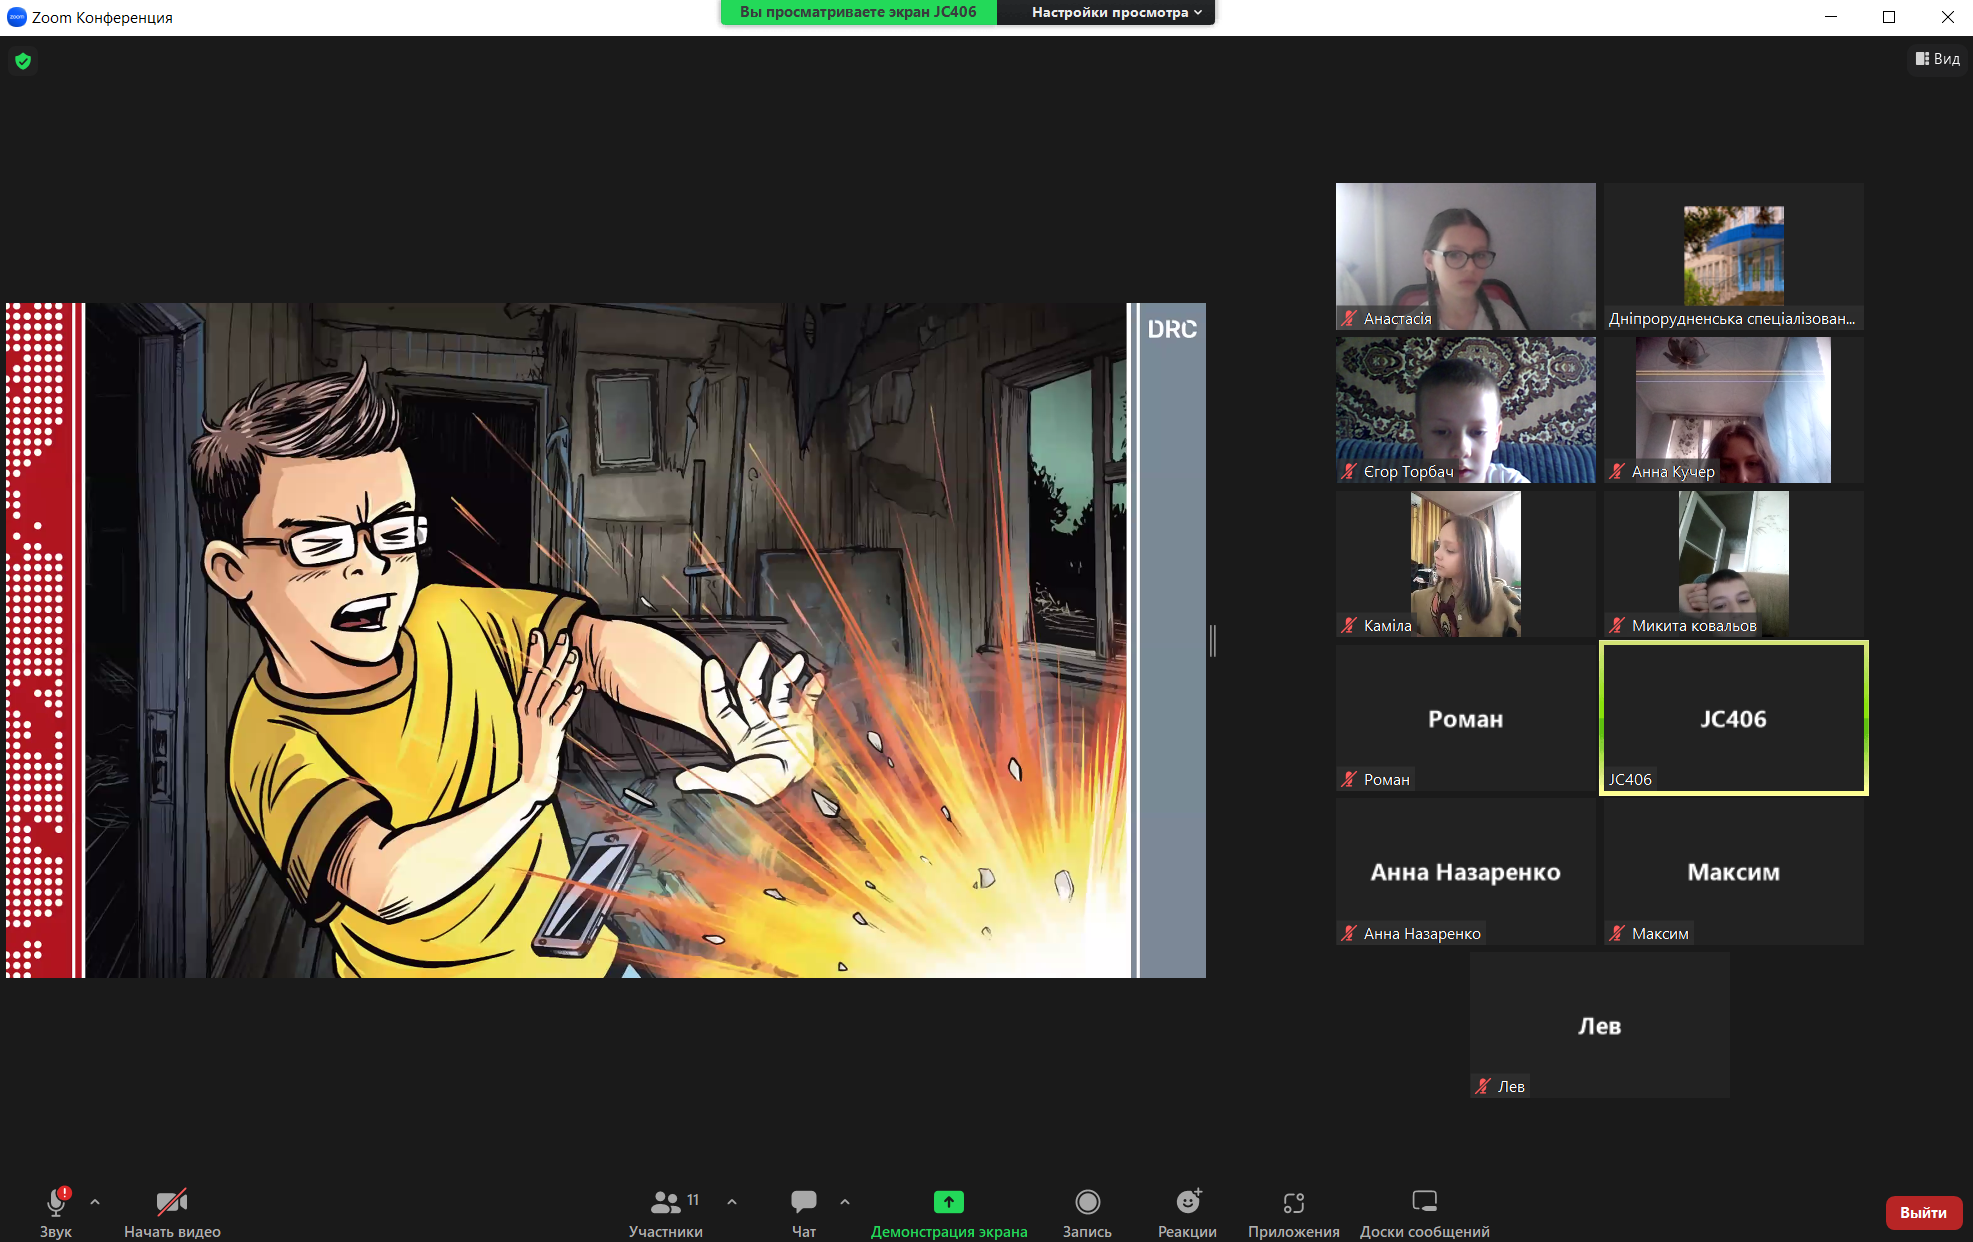Screen dimensions: 1973x1242
Task: Expand the arrow next to Участники
Action: (732, 1201)
